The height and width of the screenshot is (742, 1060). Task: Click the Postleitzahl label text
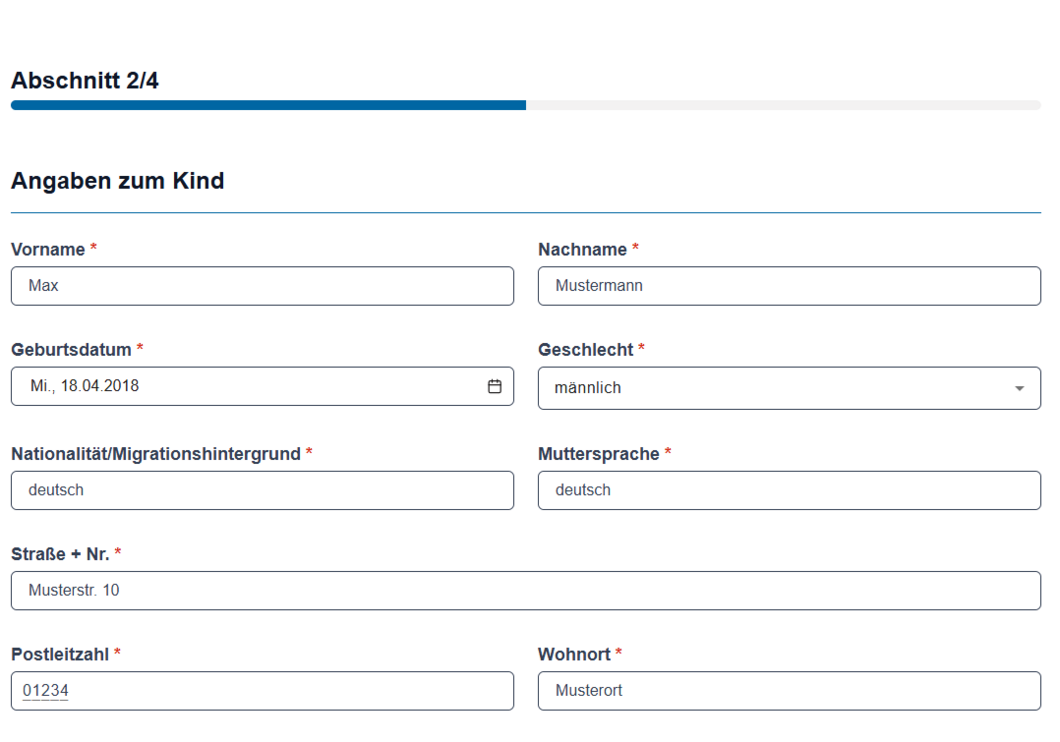click(59, 654)
